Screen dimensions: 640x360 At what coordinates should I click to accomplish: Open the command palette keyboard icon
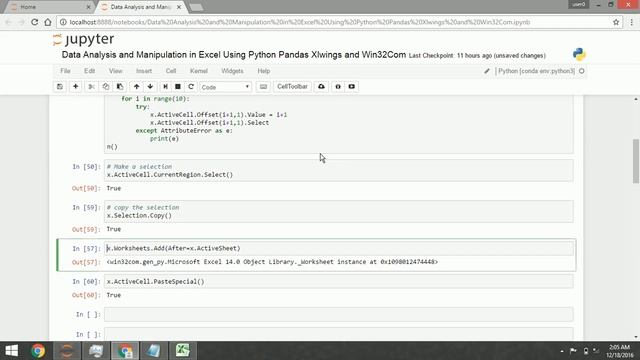click(263, 87)
